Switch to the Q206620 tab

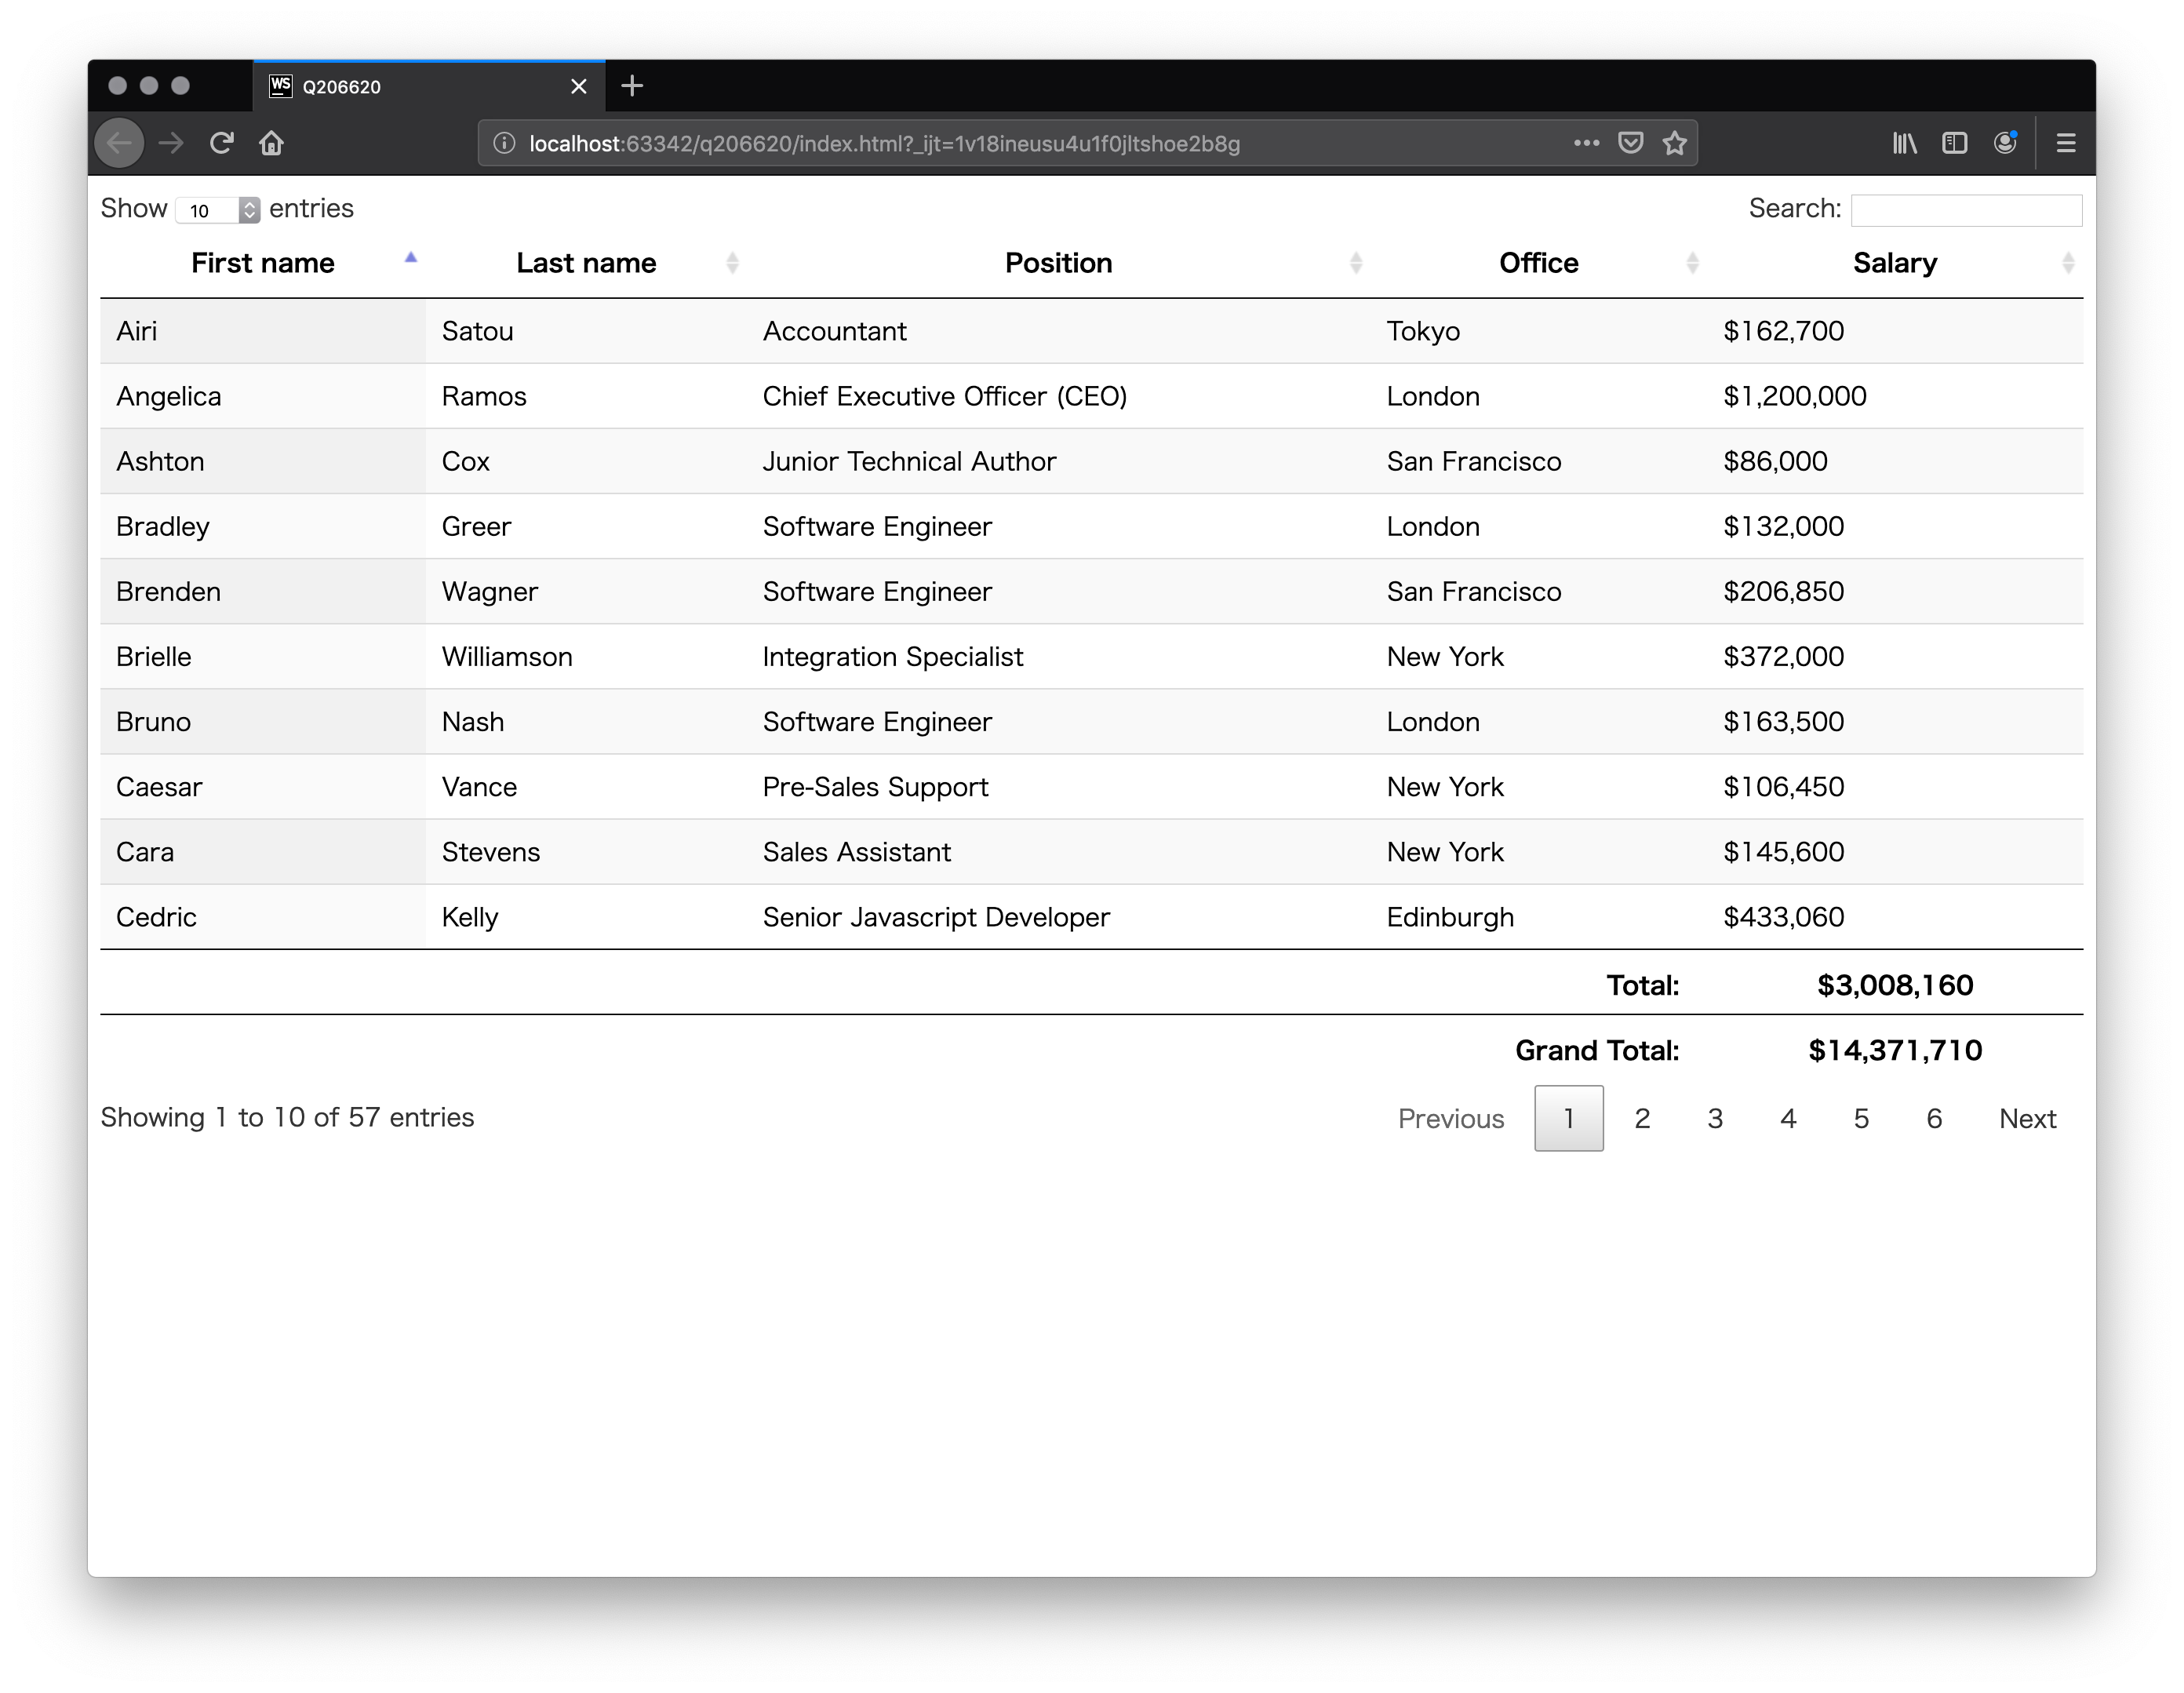(400, 86)
